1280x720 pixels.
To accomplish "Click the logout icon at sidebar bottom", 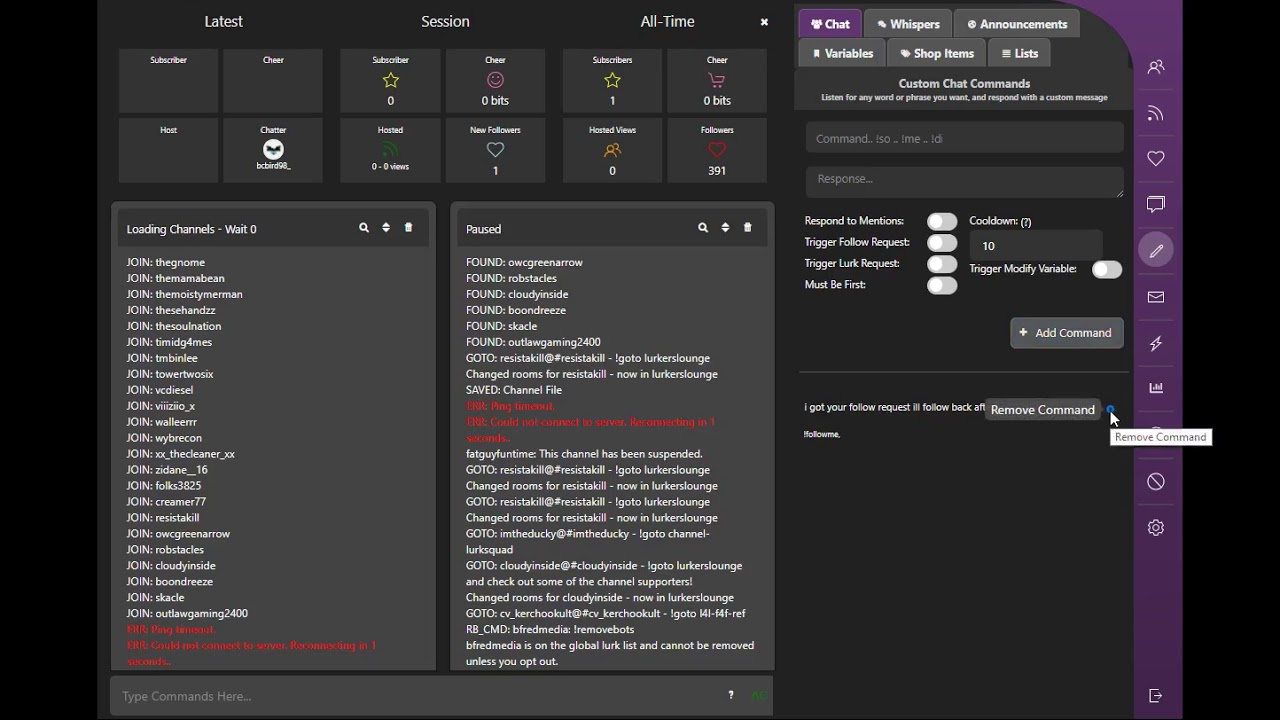I will pyautogui.click(x=1156, y=695).
